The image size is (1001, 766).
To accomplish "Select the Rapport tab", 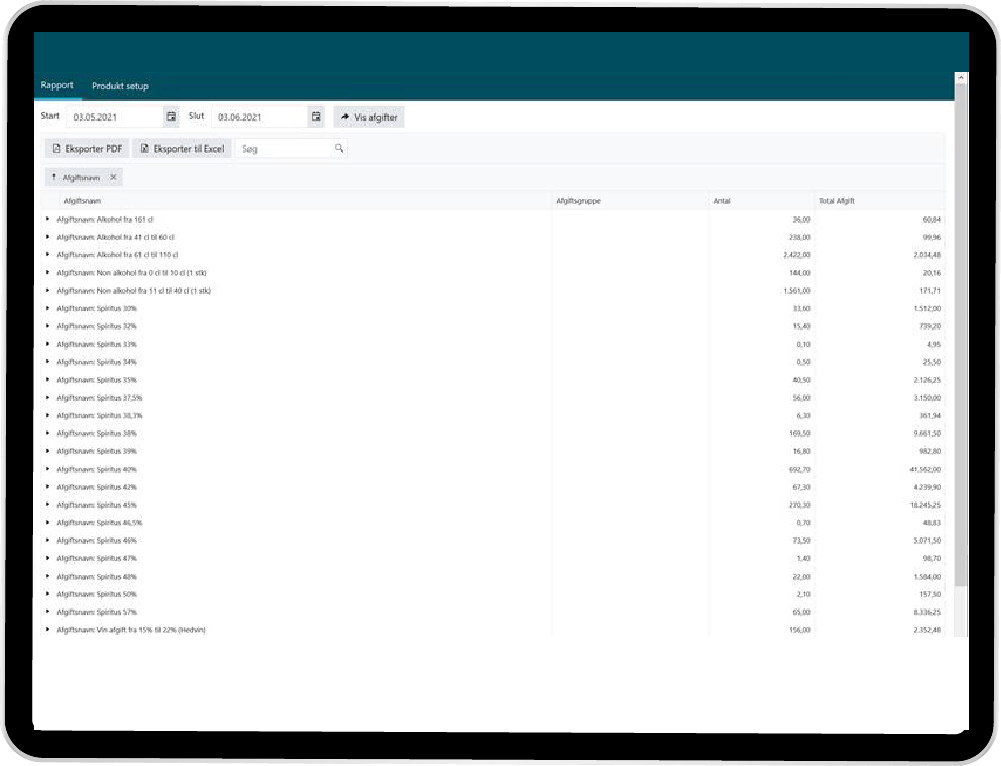I will click(57, 85).
